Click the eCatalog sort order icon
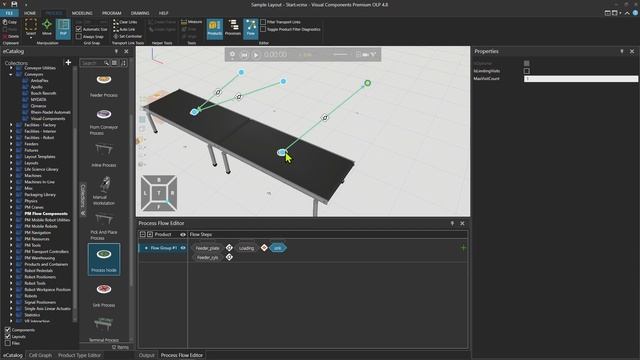The width and height of the screenshot is (640, 360). click(124, 63)
